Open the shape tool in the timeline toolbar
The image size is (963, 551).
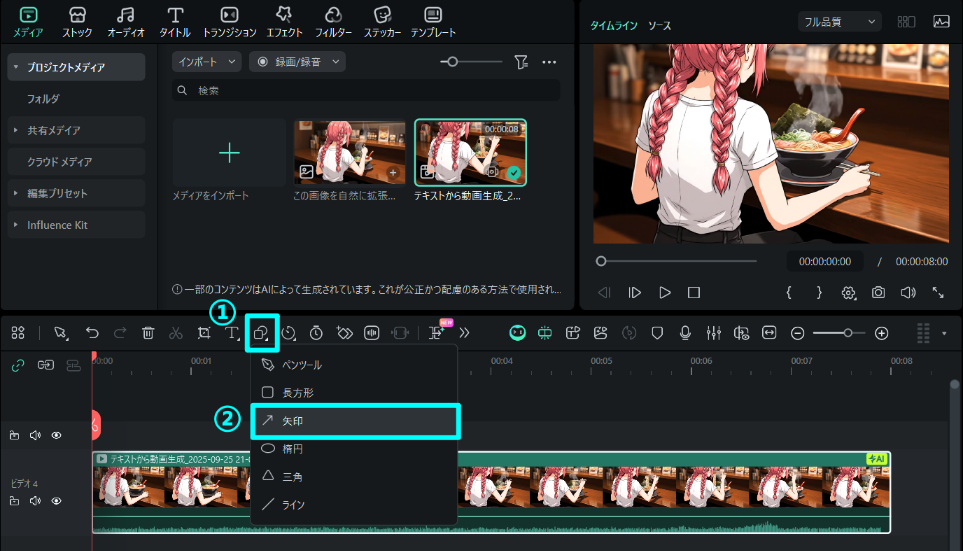tap(261, 333)
